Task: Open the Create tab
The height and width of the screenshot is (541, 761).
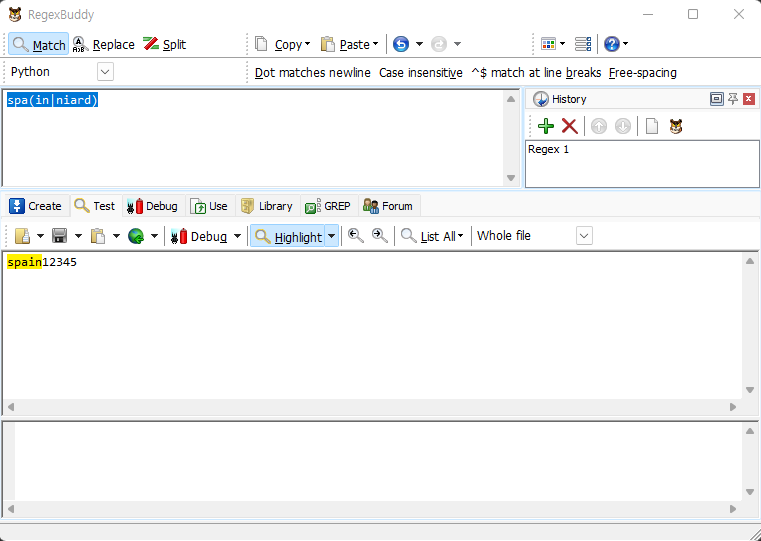Action: click(36, 206)
